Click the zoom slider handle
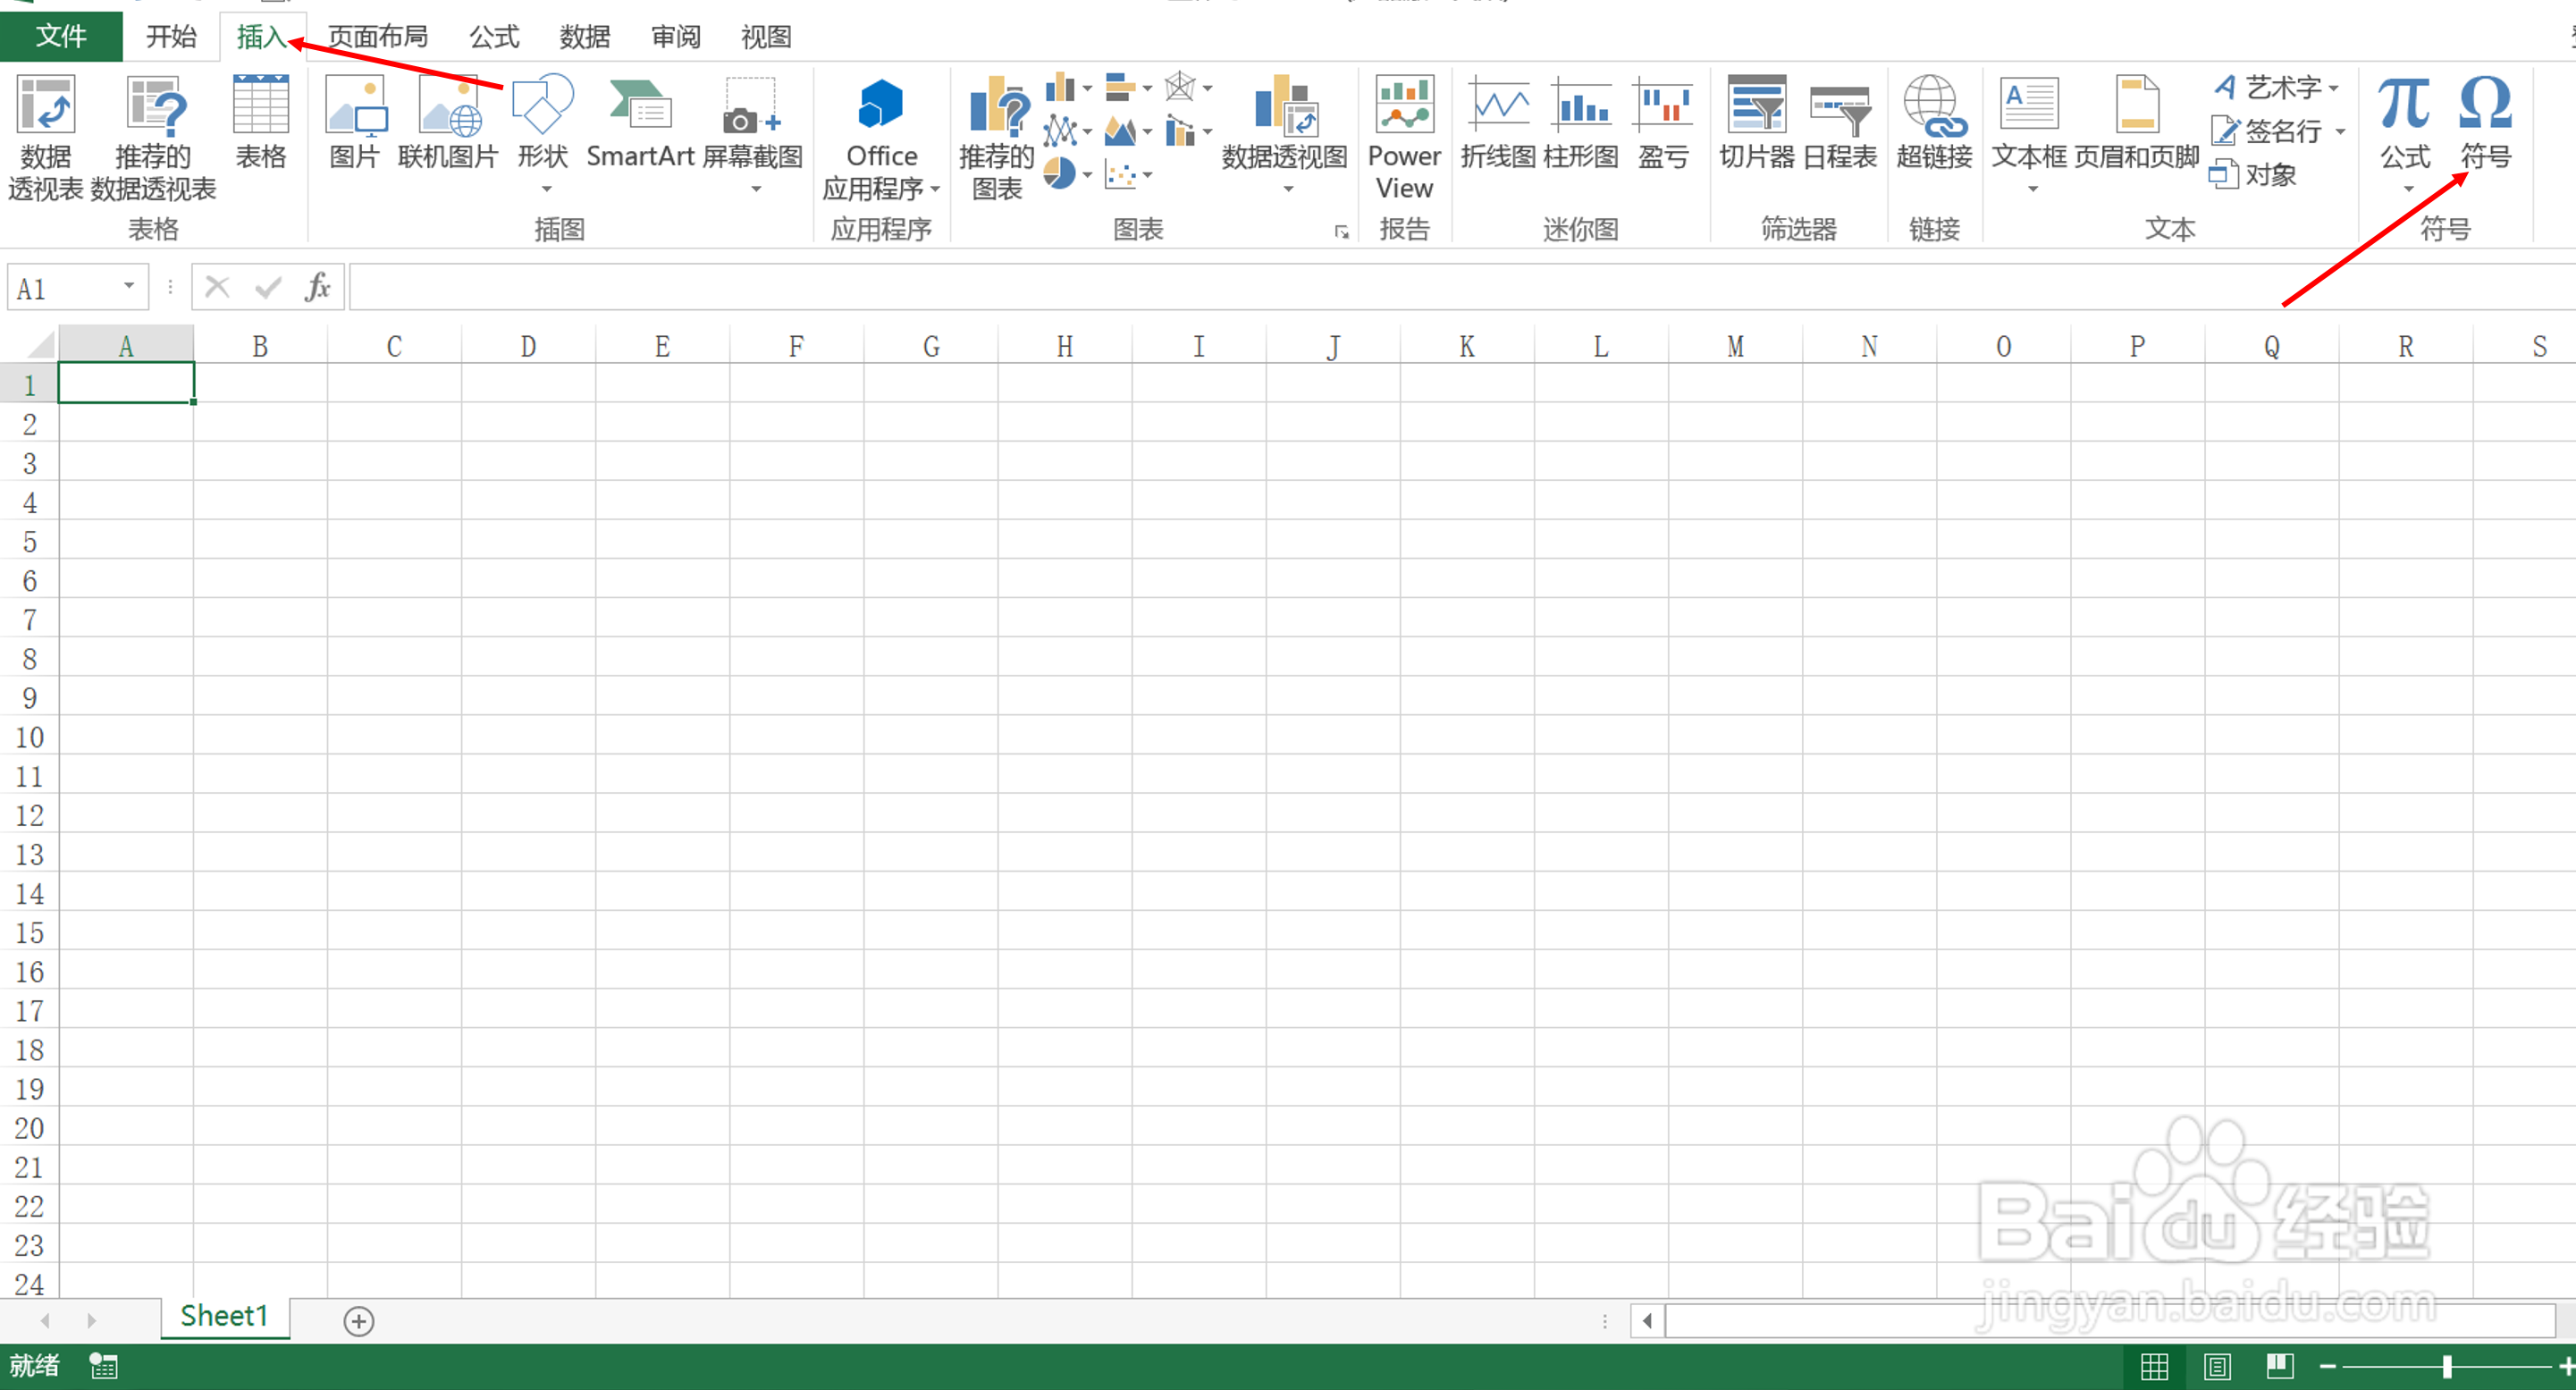Viewport: 2576px width, 1390px height. (x=2446, y=1366)
